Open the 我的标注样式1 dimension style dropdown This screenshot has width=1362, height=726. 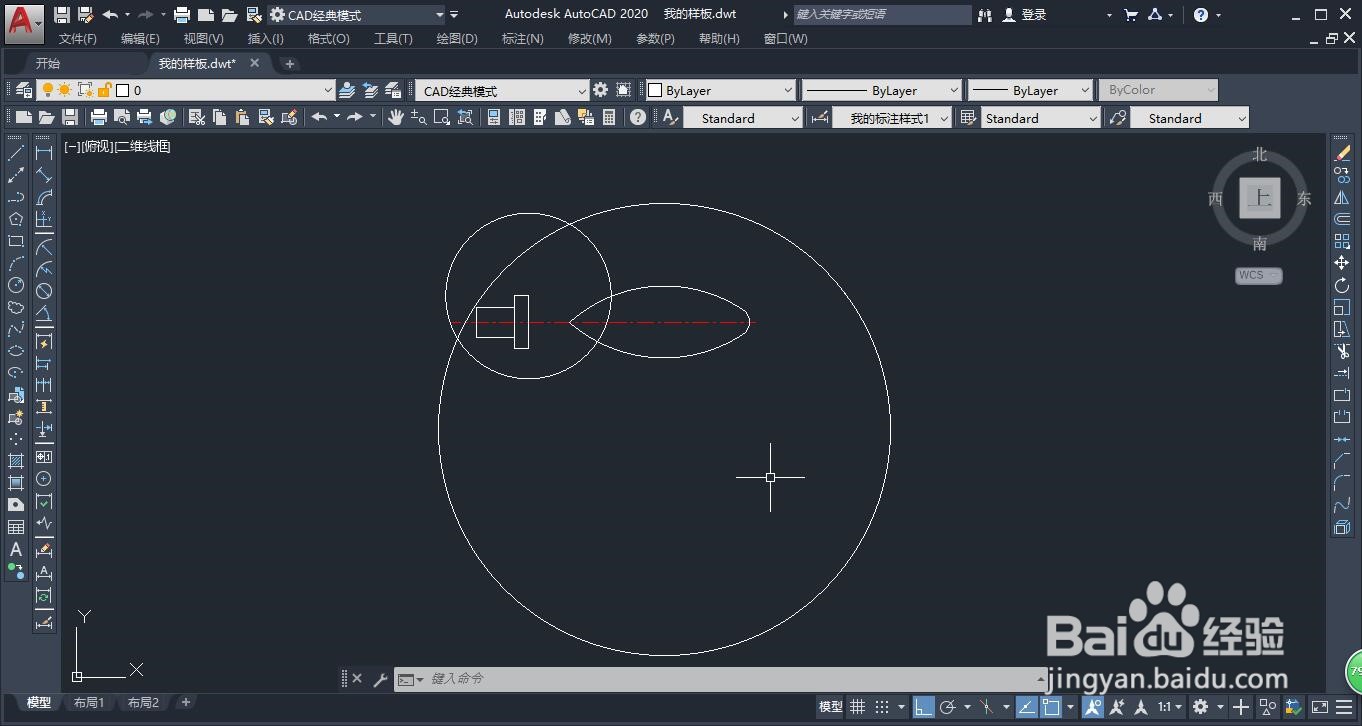pyautogui.click(x=943, y=118)
